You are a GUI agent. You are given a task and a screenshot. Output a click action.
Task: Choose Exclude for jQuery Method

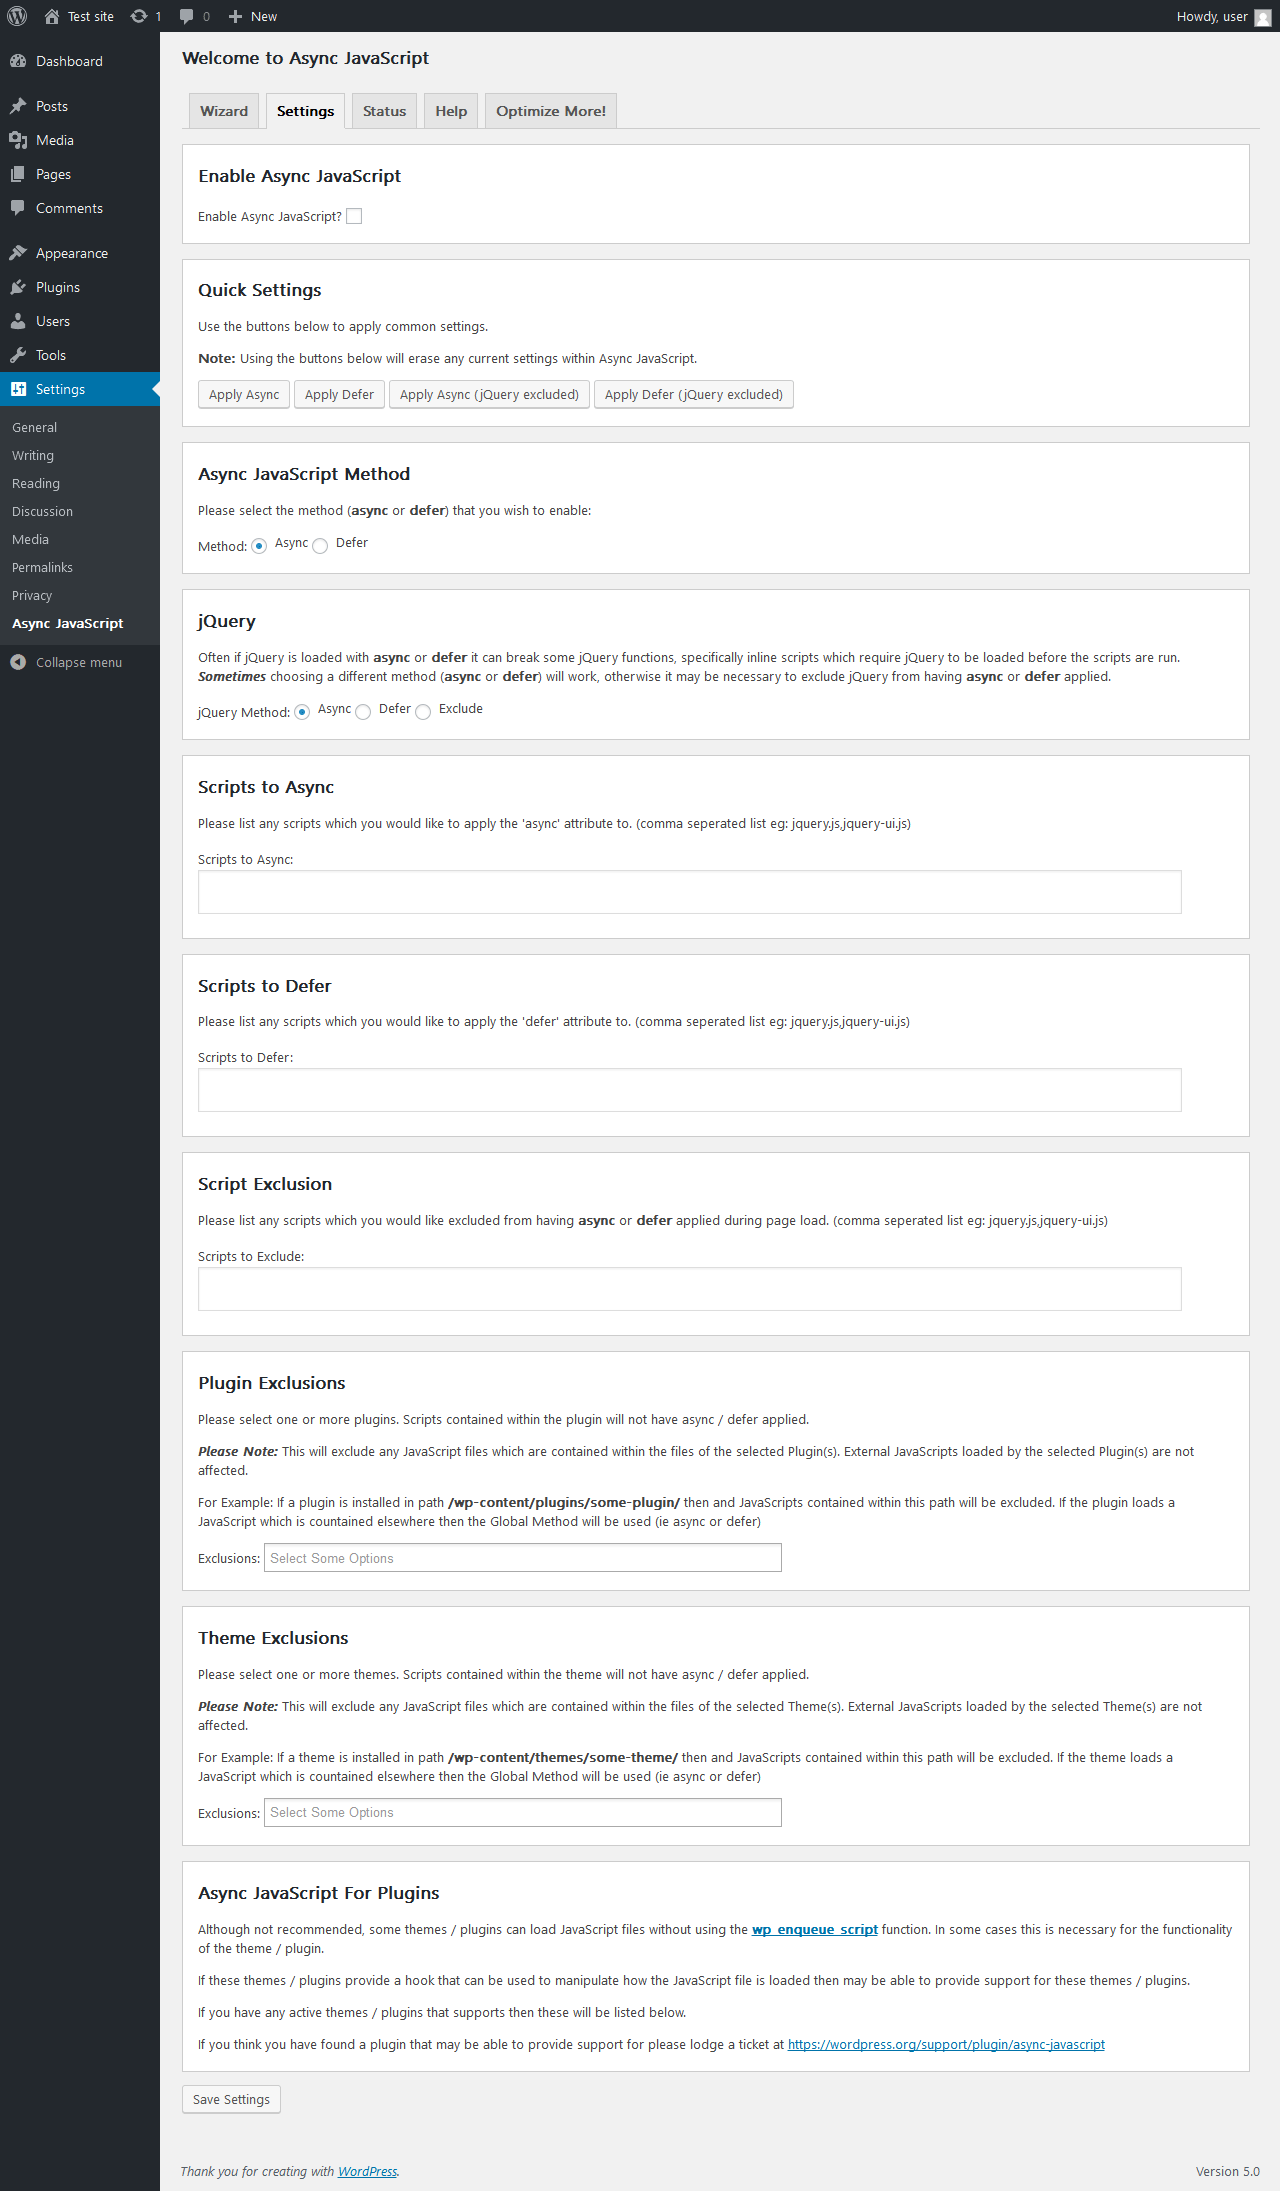pos(423,712)
